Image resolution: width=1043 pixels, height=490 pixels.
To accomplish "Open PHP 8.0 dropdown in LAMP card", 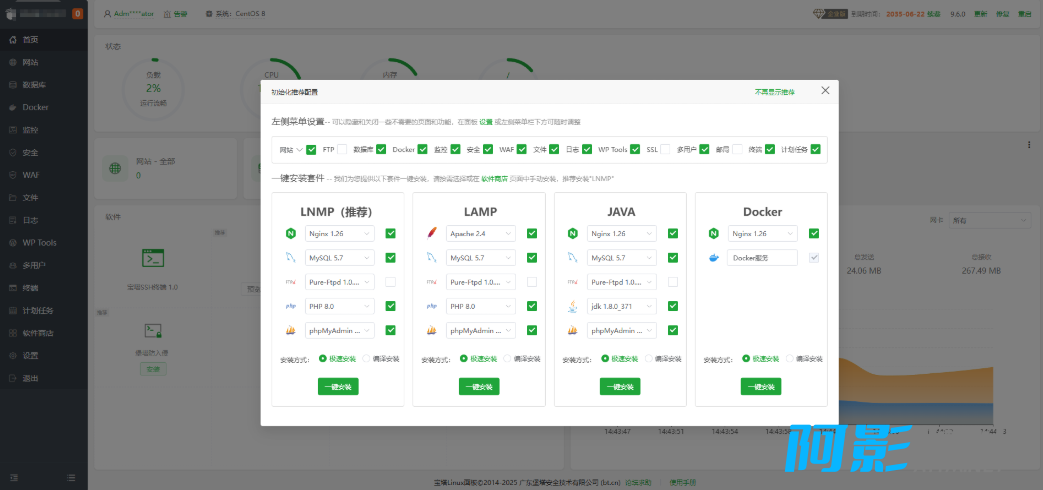I will [481, 306].
